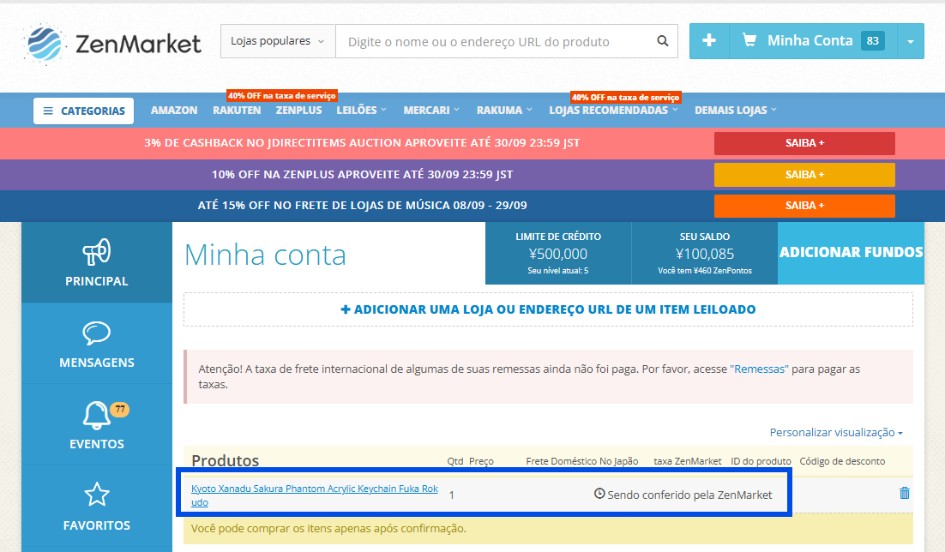This screenshot has width=945, height=552.
Task: Click the 10% OFF na ZenPlus banner text
Action: coord(362,174)
